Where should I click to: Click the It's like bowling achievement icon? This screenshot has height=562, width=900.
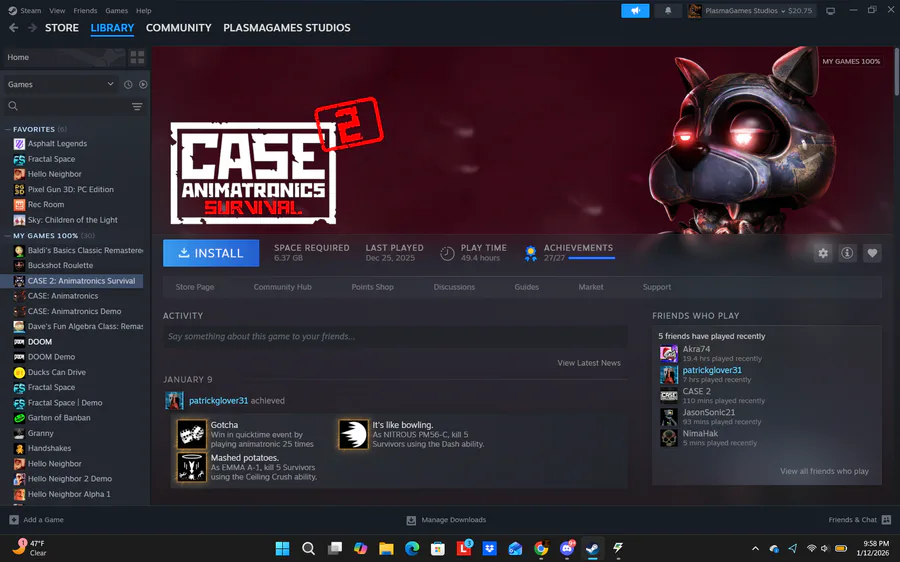pos(353,434)
